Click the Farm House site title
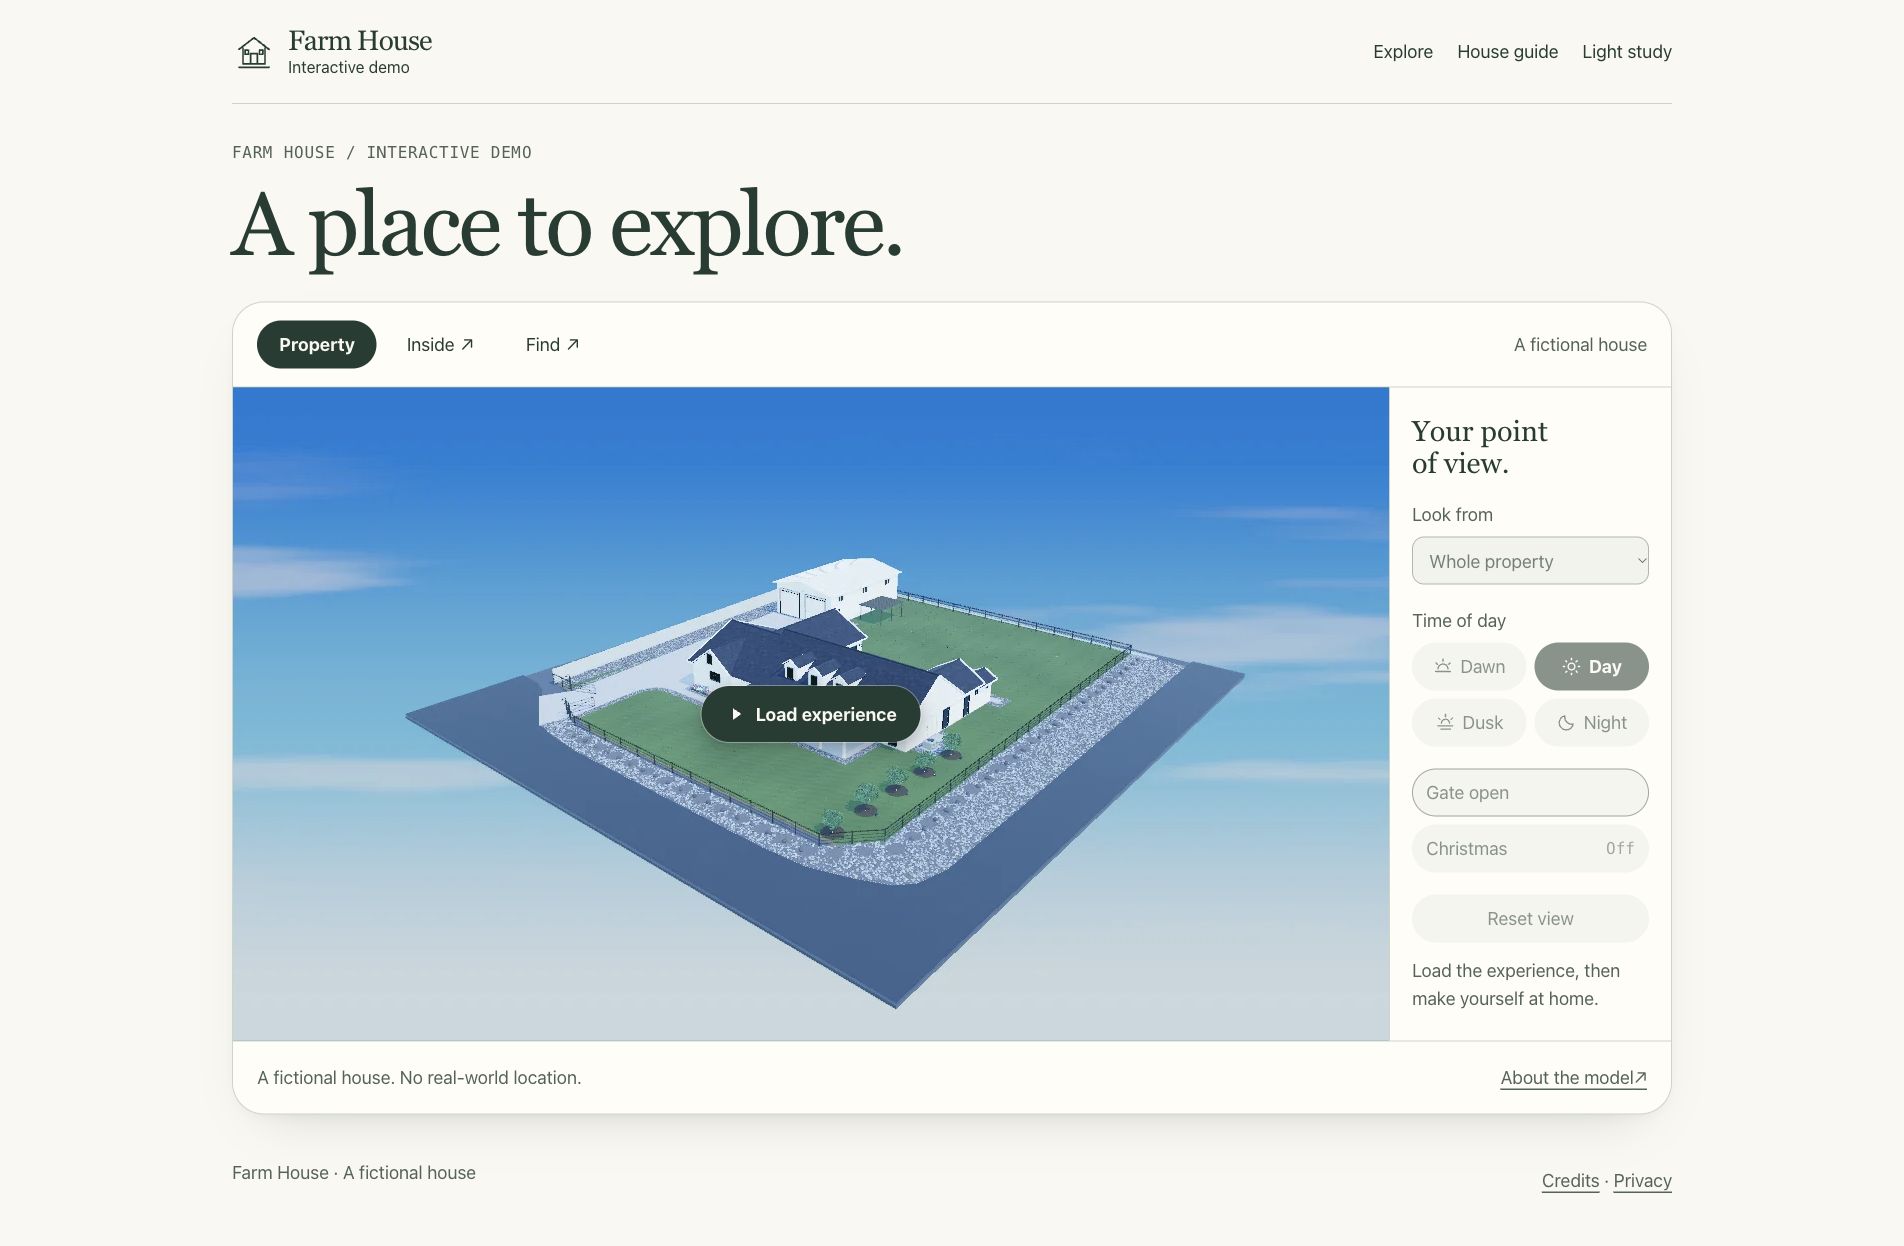This screenshot has width=1904, height=1246. (360, 41)
